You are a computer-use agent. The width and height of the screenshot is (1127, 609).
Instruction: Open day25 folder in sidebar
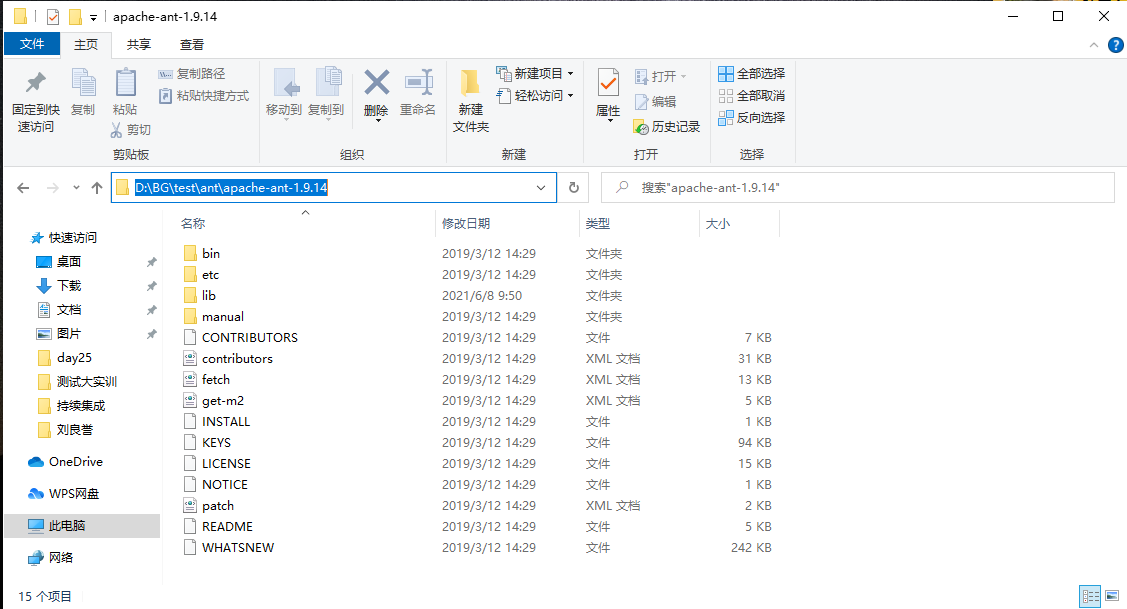point(65,358)
